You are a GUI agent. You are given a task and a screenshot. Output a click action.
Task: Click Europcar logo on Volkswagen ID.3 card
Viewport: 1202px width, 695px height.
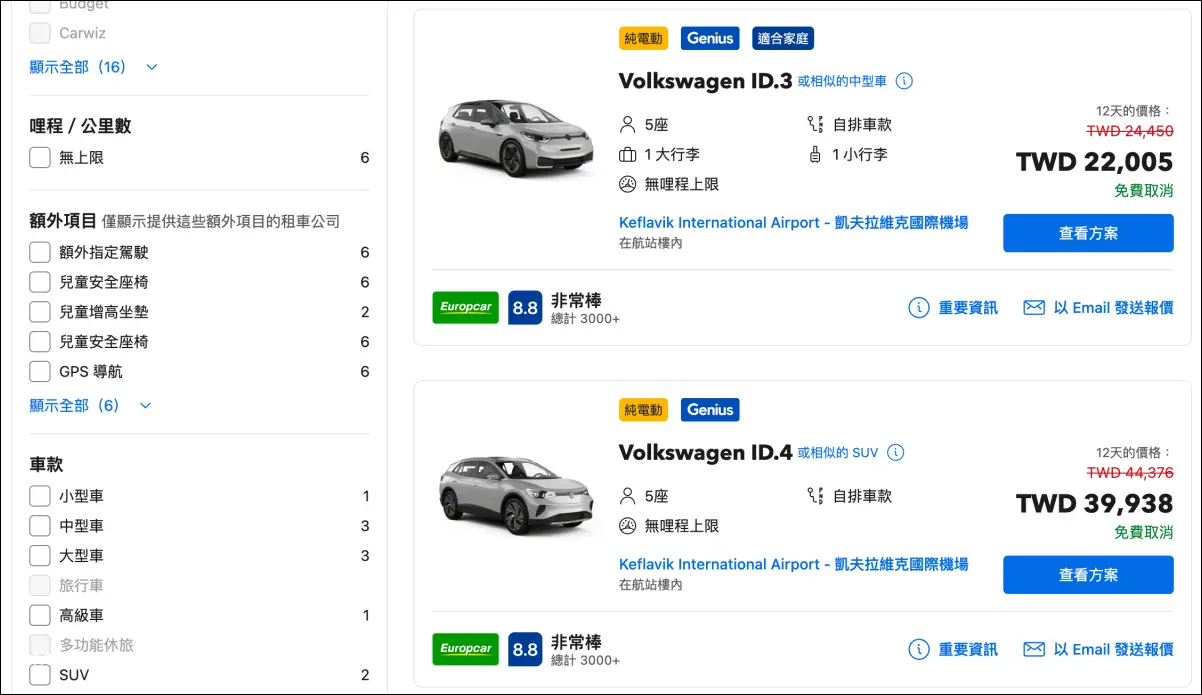tap(465, 308)
